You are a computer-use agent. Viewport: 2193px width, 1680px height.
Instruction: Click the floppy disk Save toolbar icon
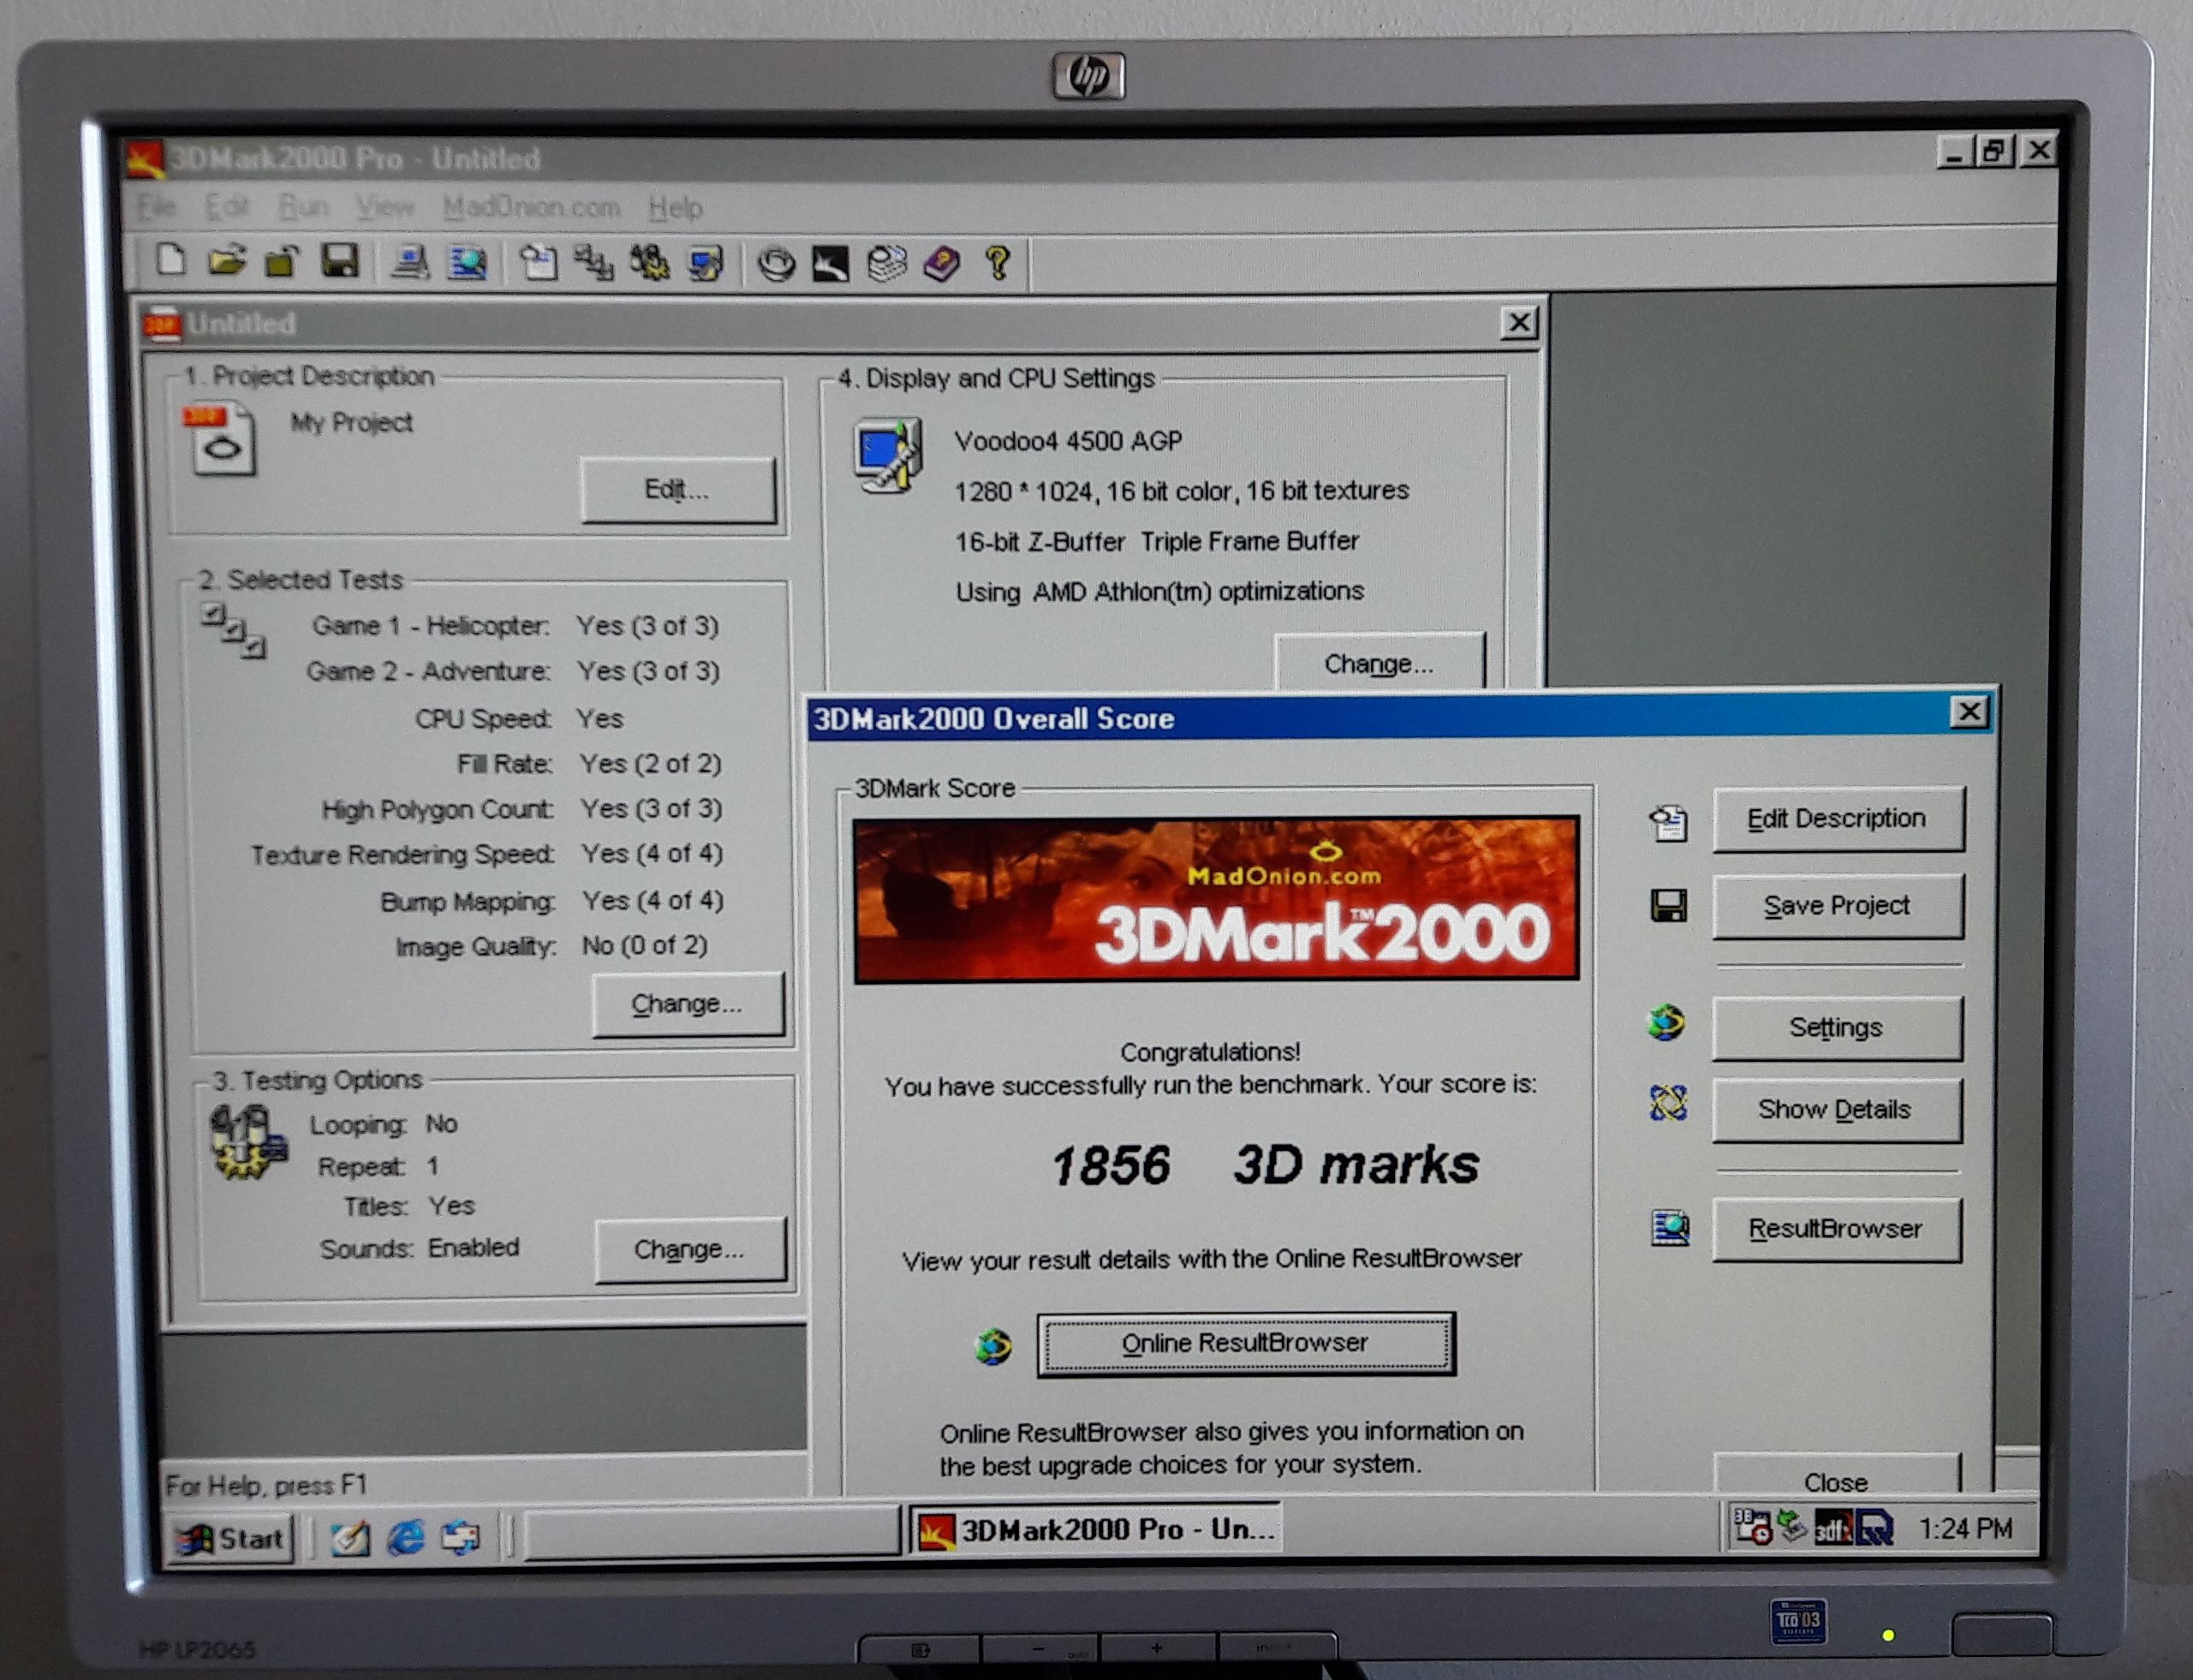(340, 262)
